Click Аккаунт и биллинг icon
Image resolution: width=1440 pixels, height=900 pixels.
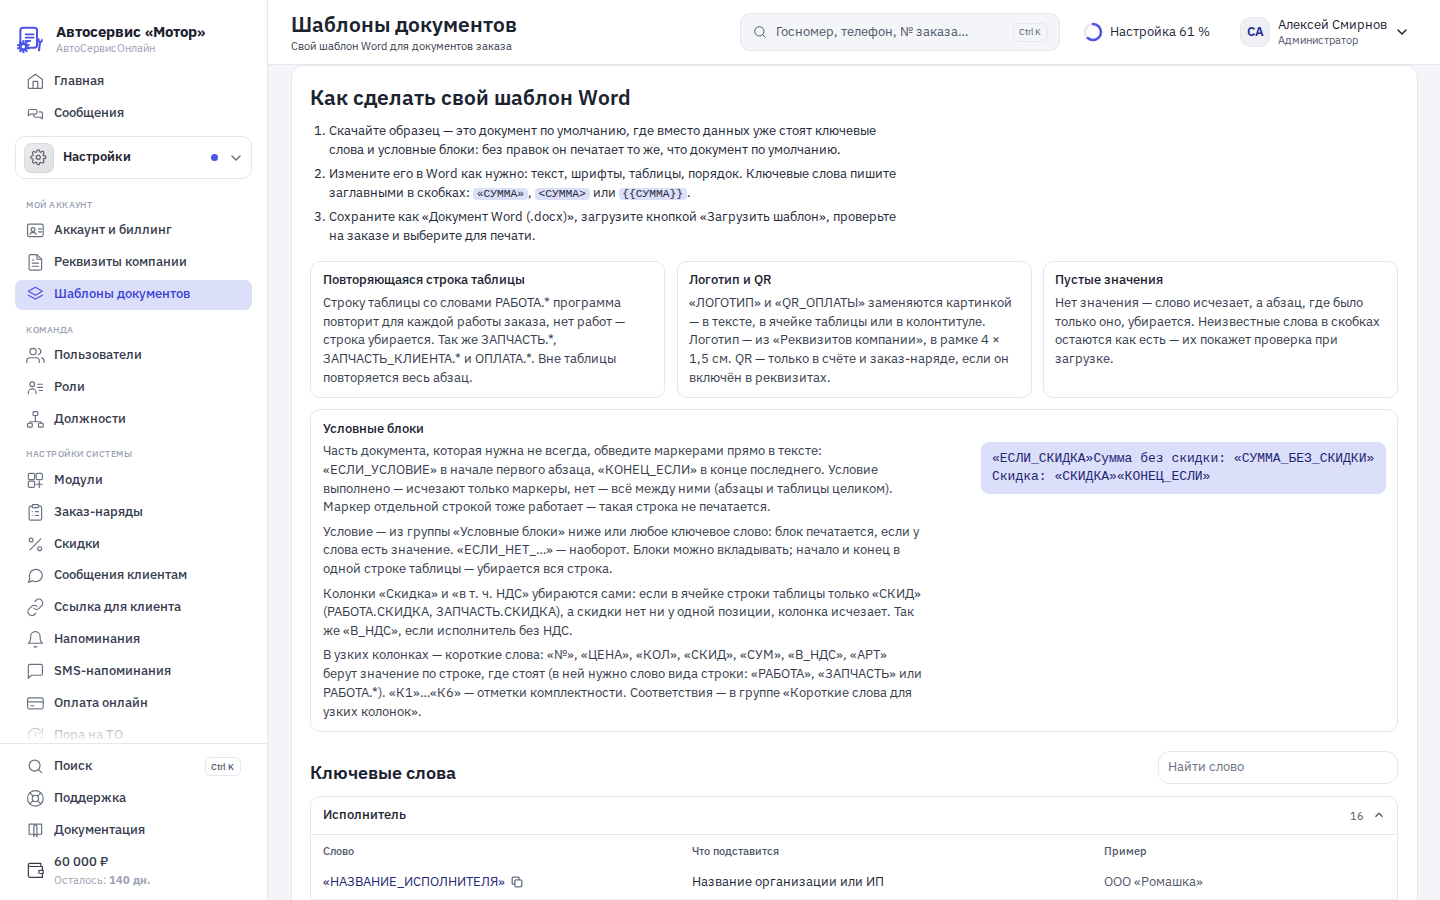pos(35,230)
